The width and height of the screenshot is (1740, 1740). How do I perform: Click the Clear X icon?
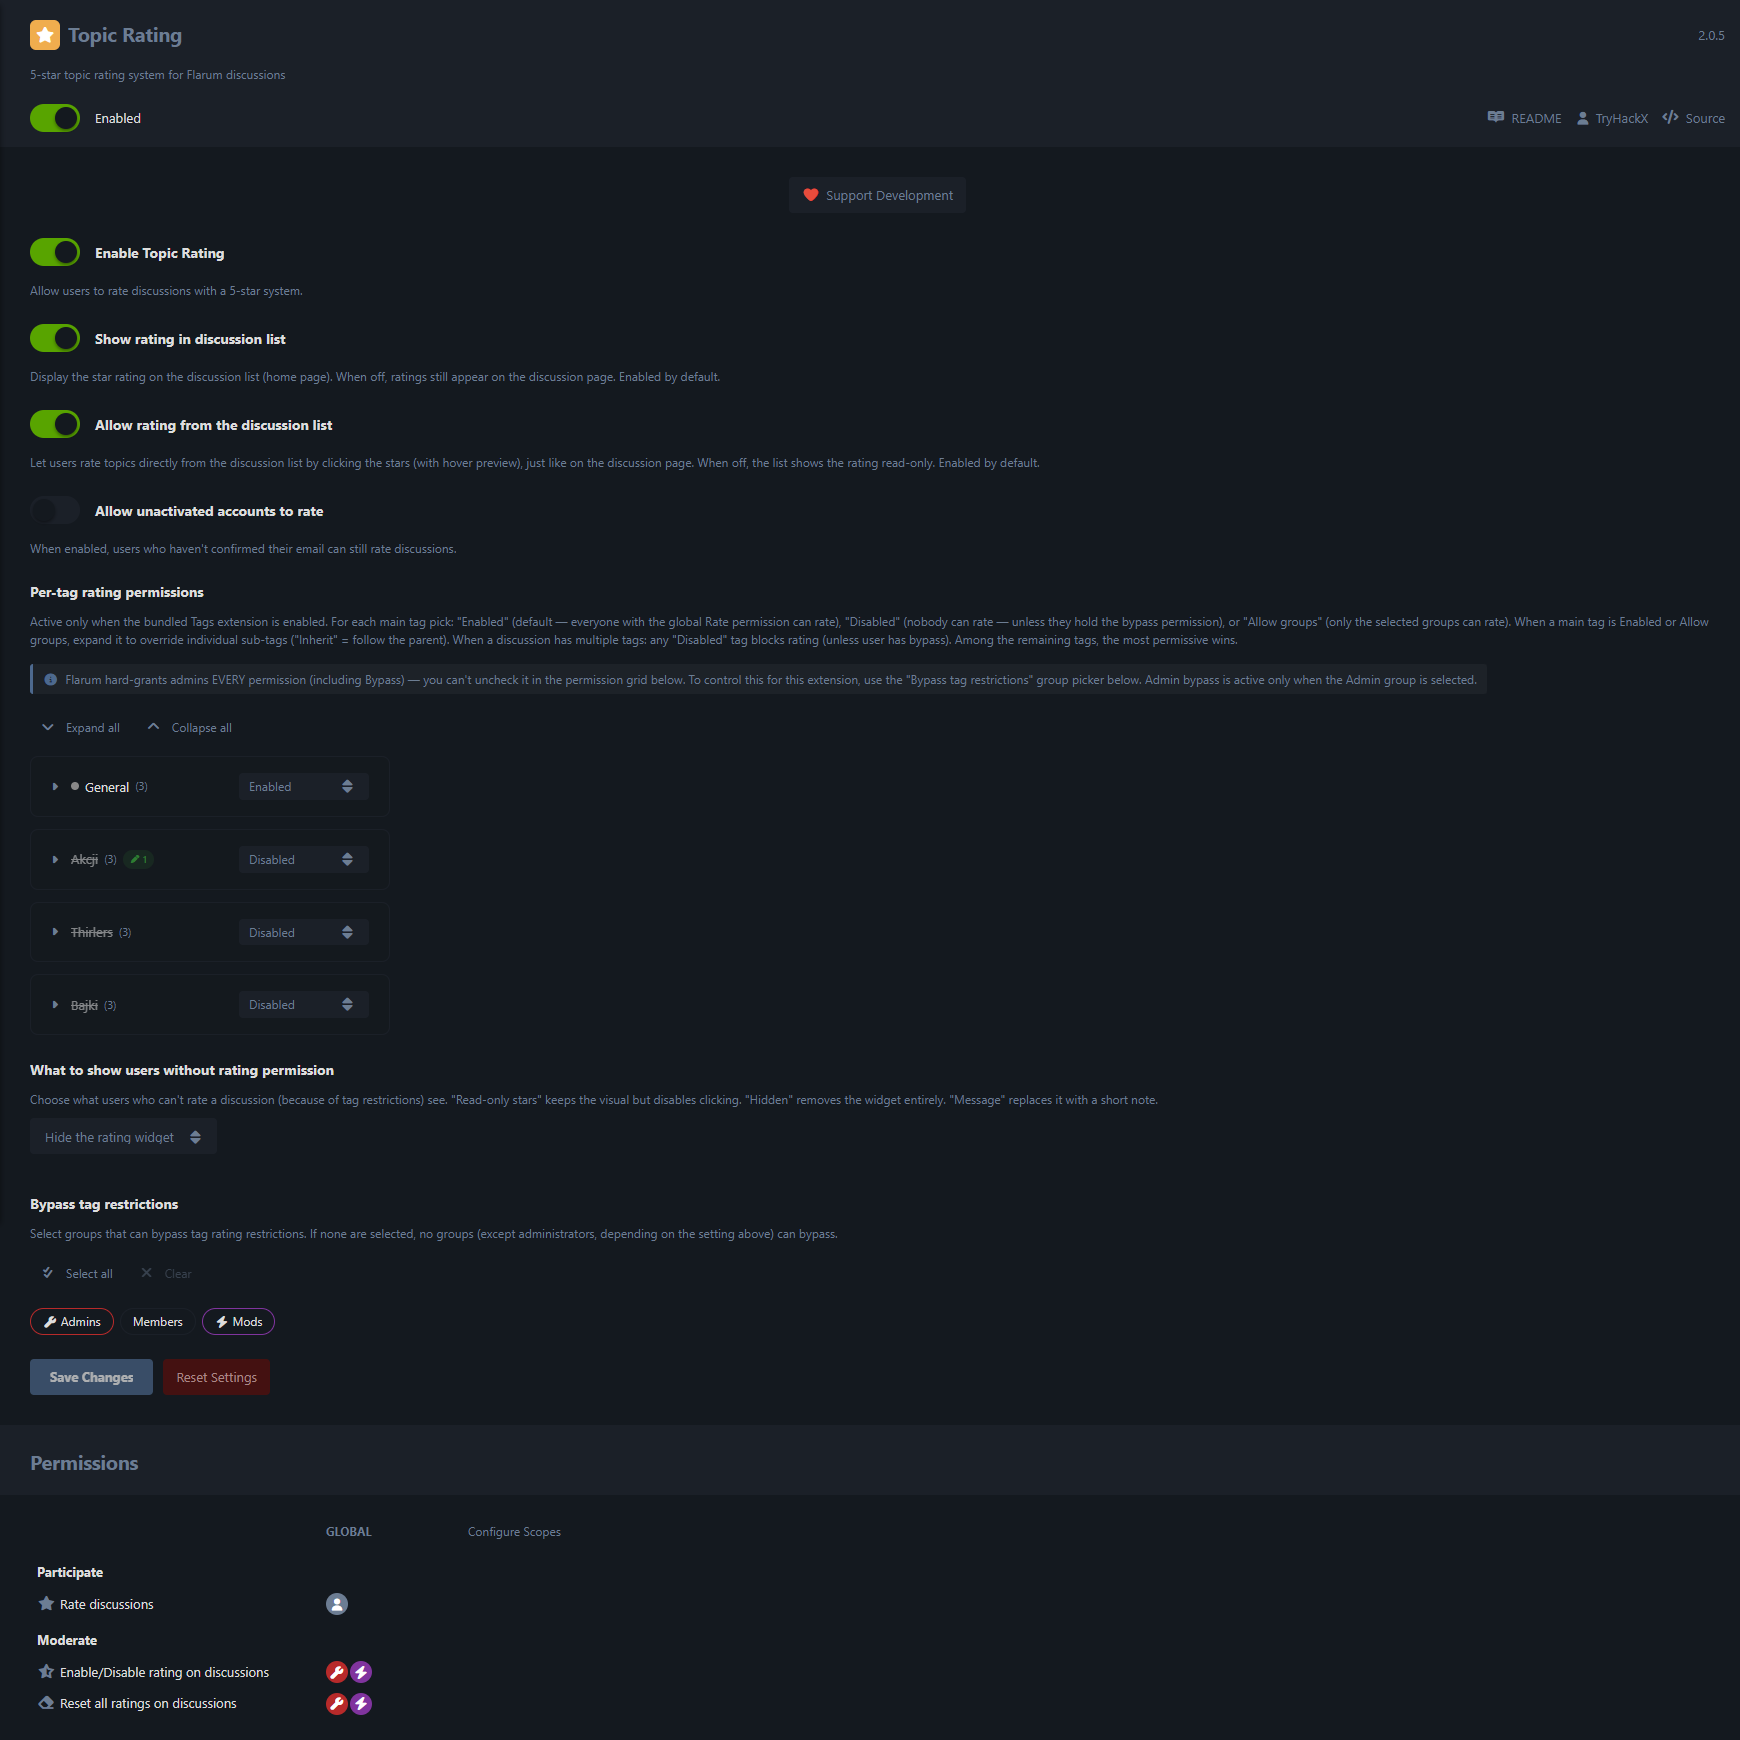click(147, 1273)
